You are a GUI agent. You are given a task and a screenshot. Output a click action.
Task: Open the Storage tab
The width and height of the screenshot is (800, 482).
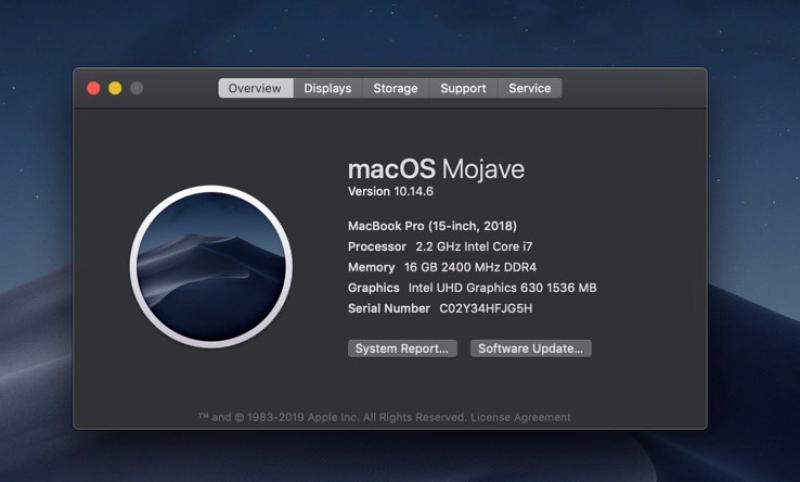pyautogui.click(x=395, y=88)
